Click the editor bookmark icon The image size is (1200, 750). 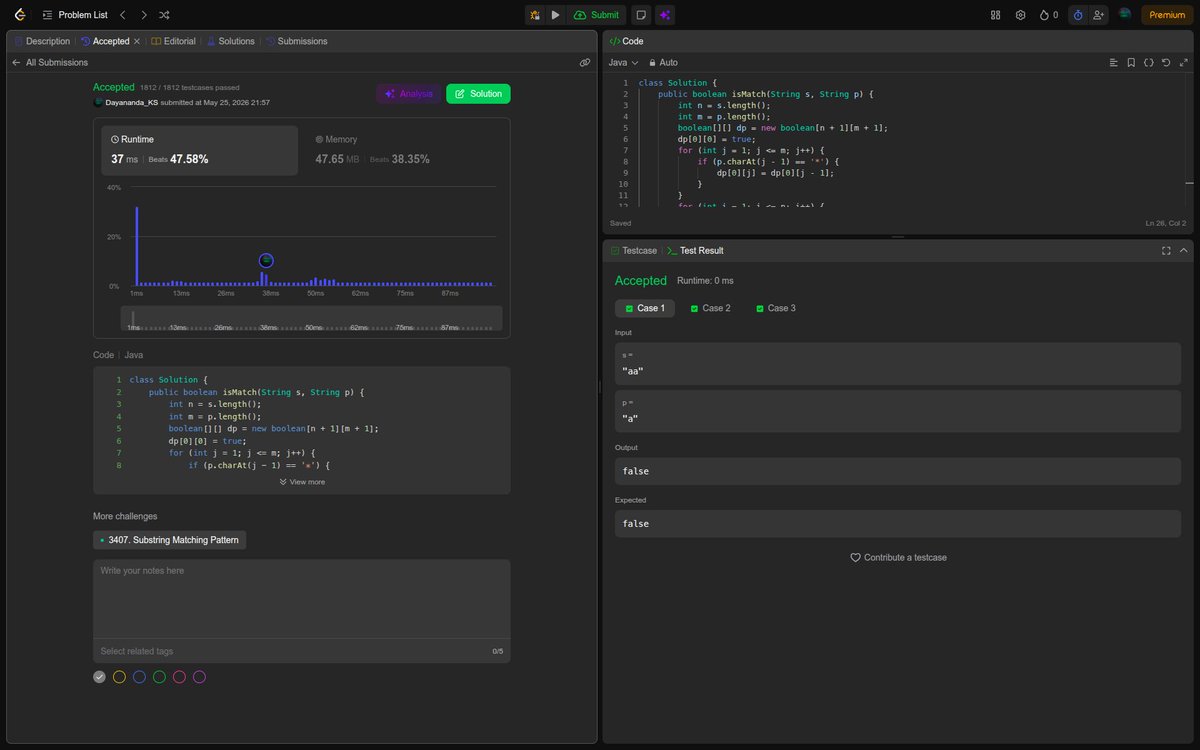[x=1131, y=62]
